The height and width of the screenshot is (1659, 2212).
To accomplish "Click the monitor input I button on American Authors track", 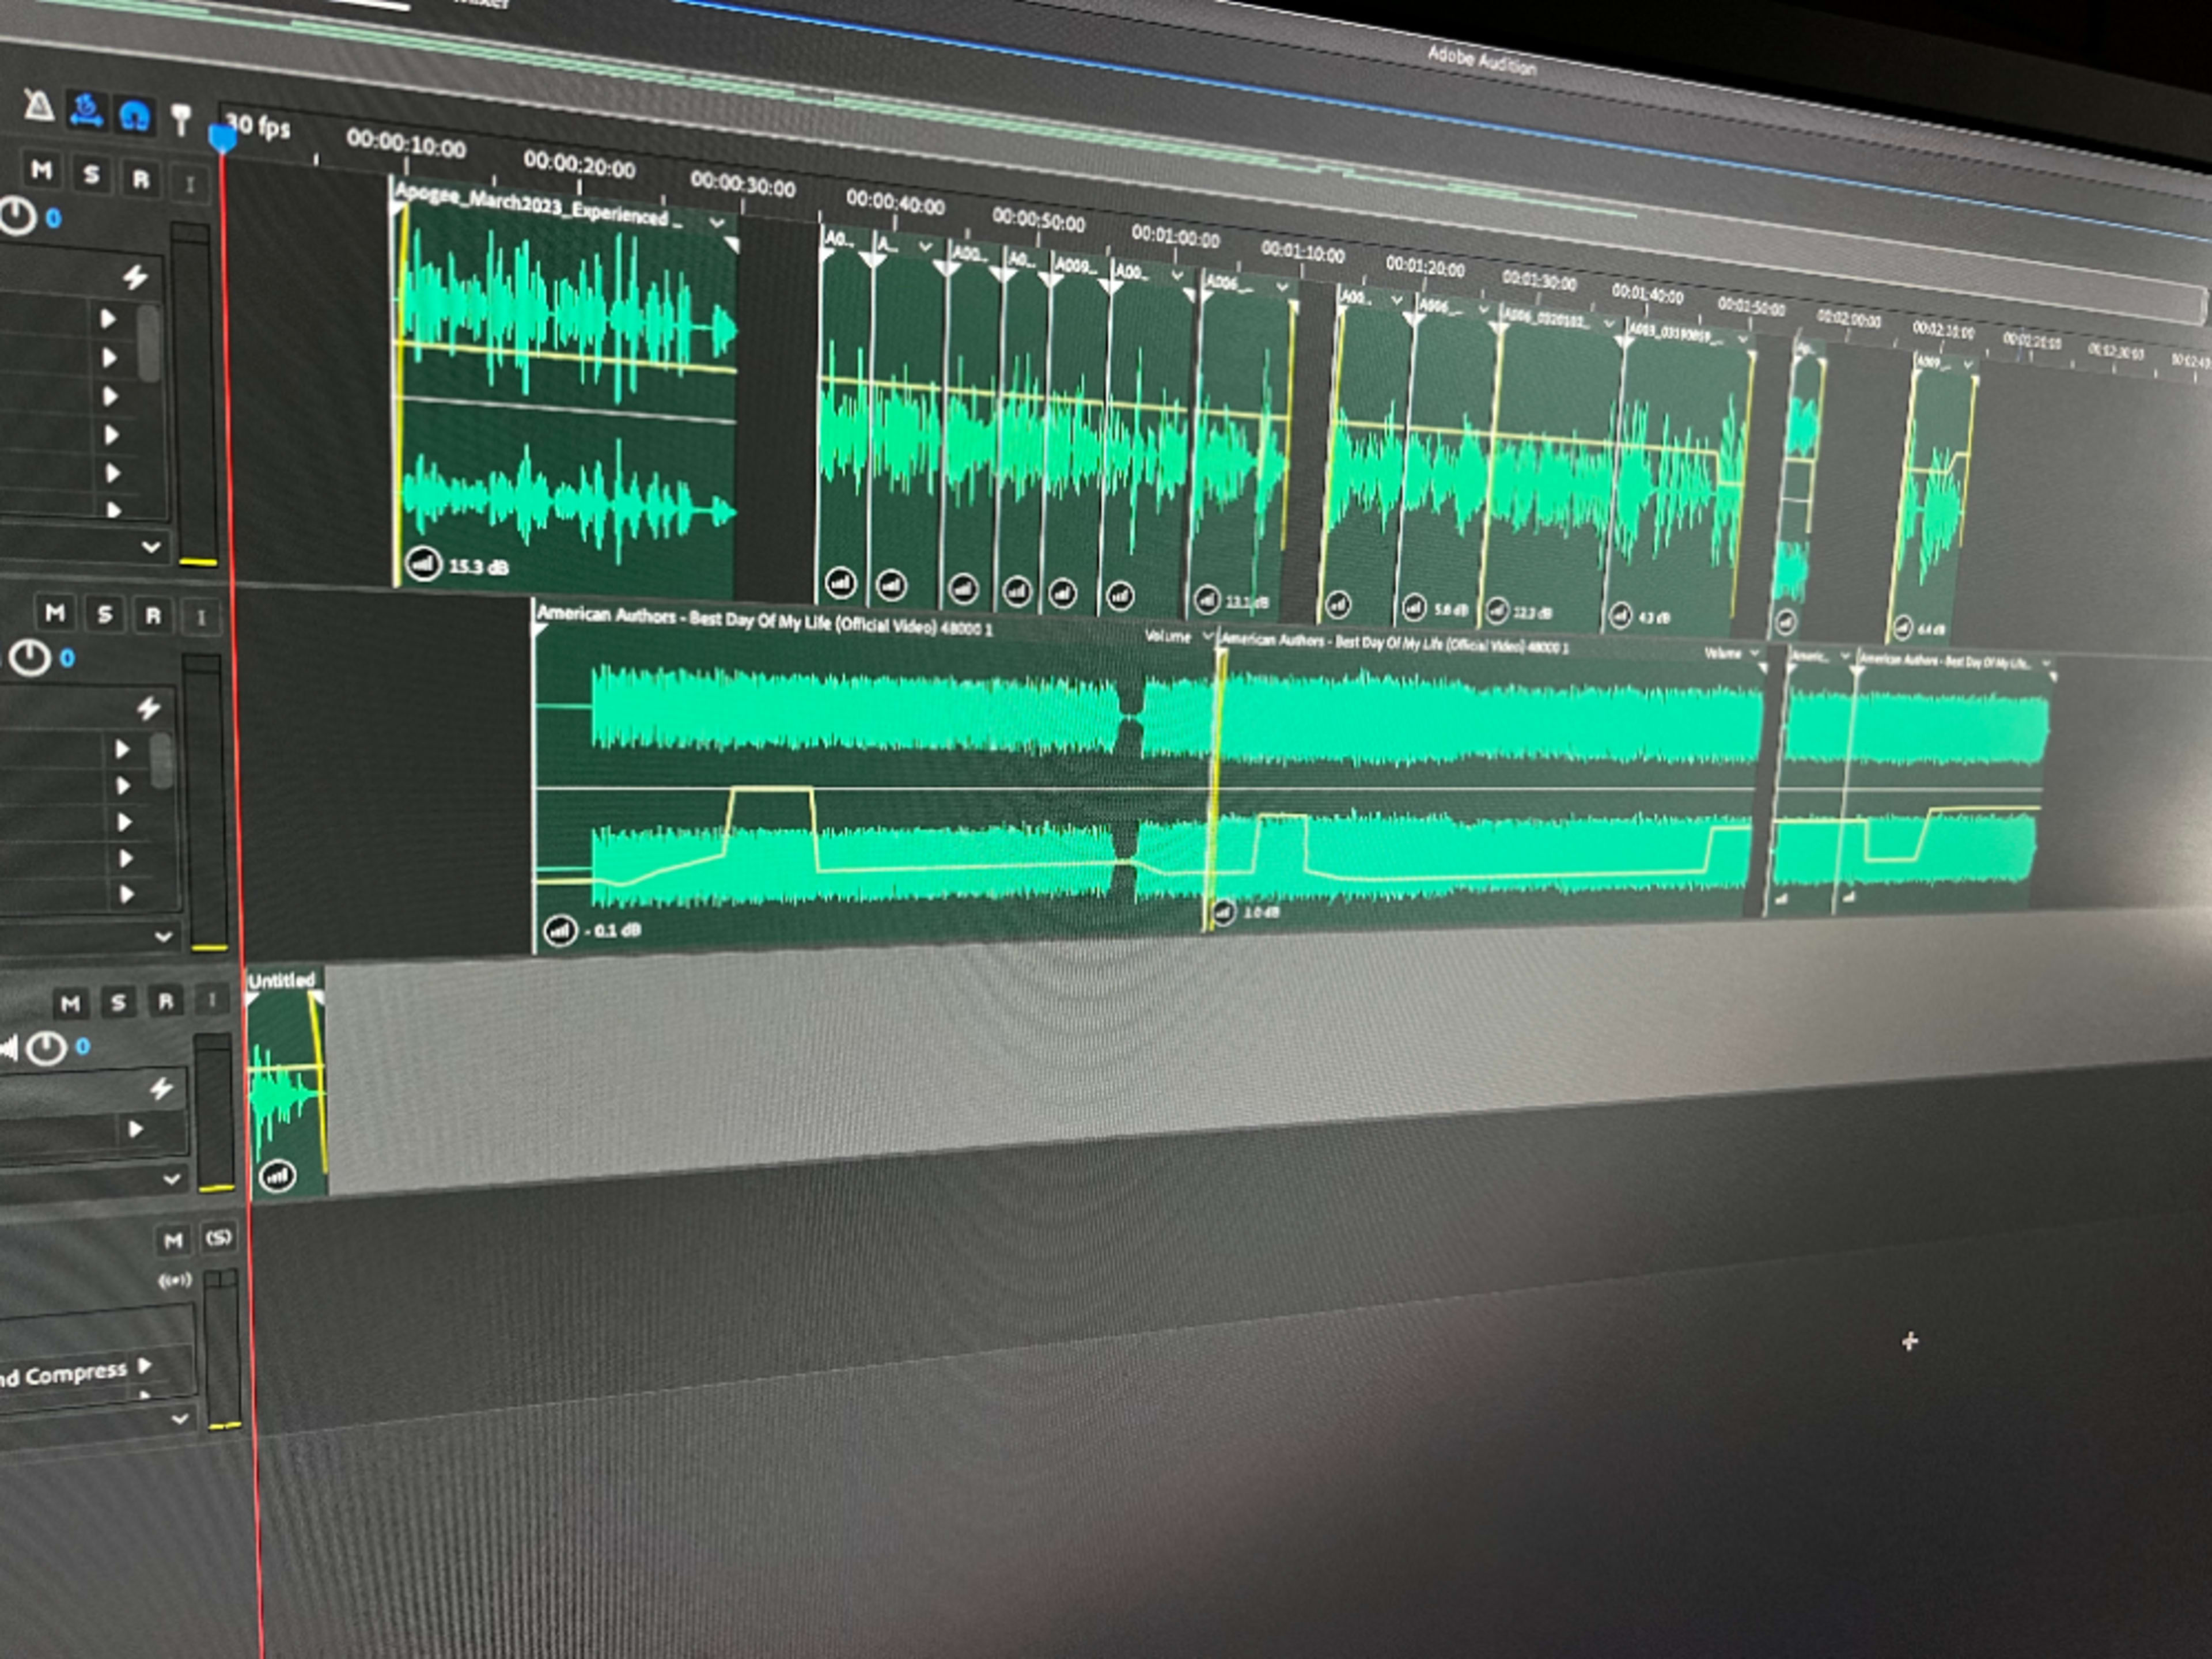I will [x=201, y=617].
